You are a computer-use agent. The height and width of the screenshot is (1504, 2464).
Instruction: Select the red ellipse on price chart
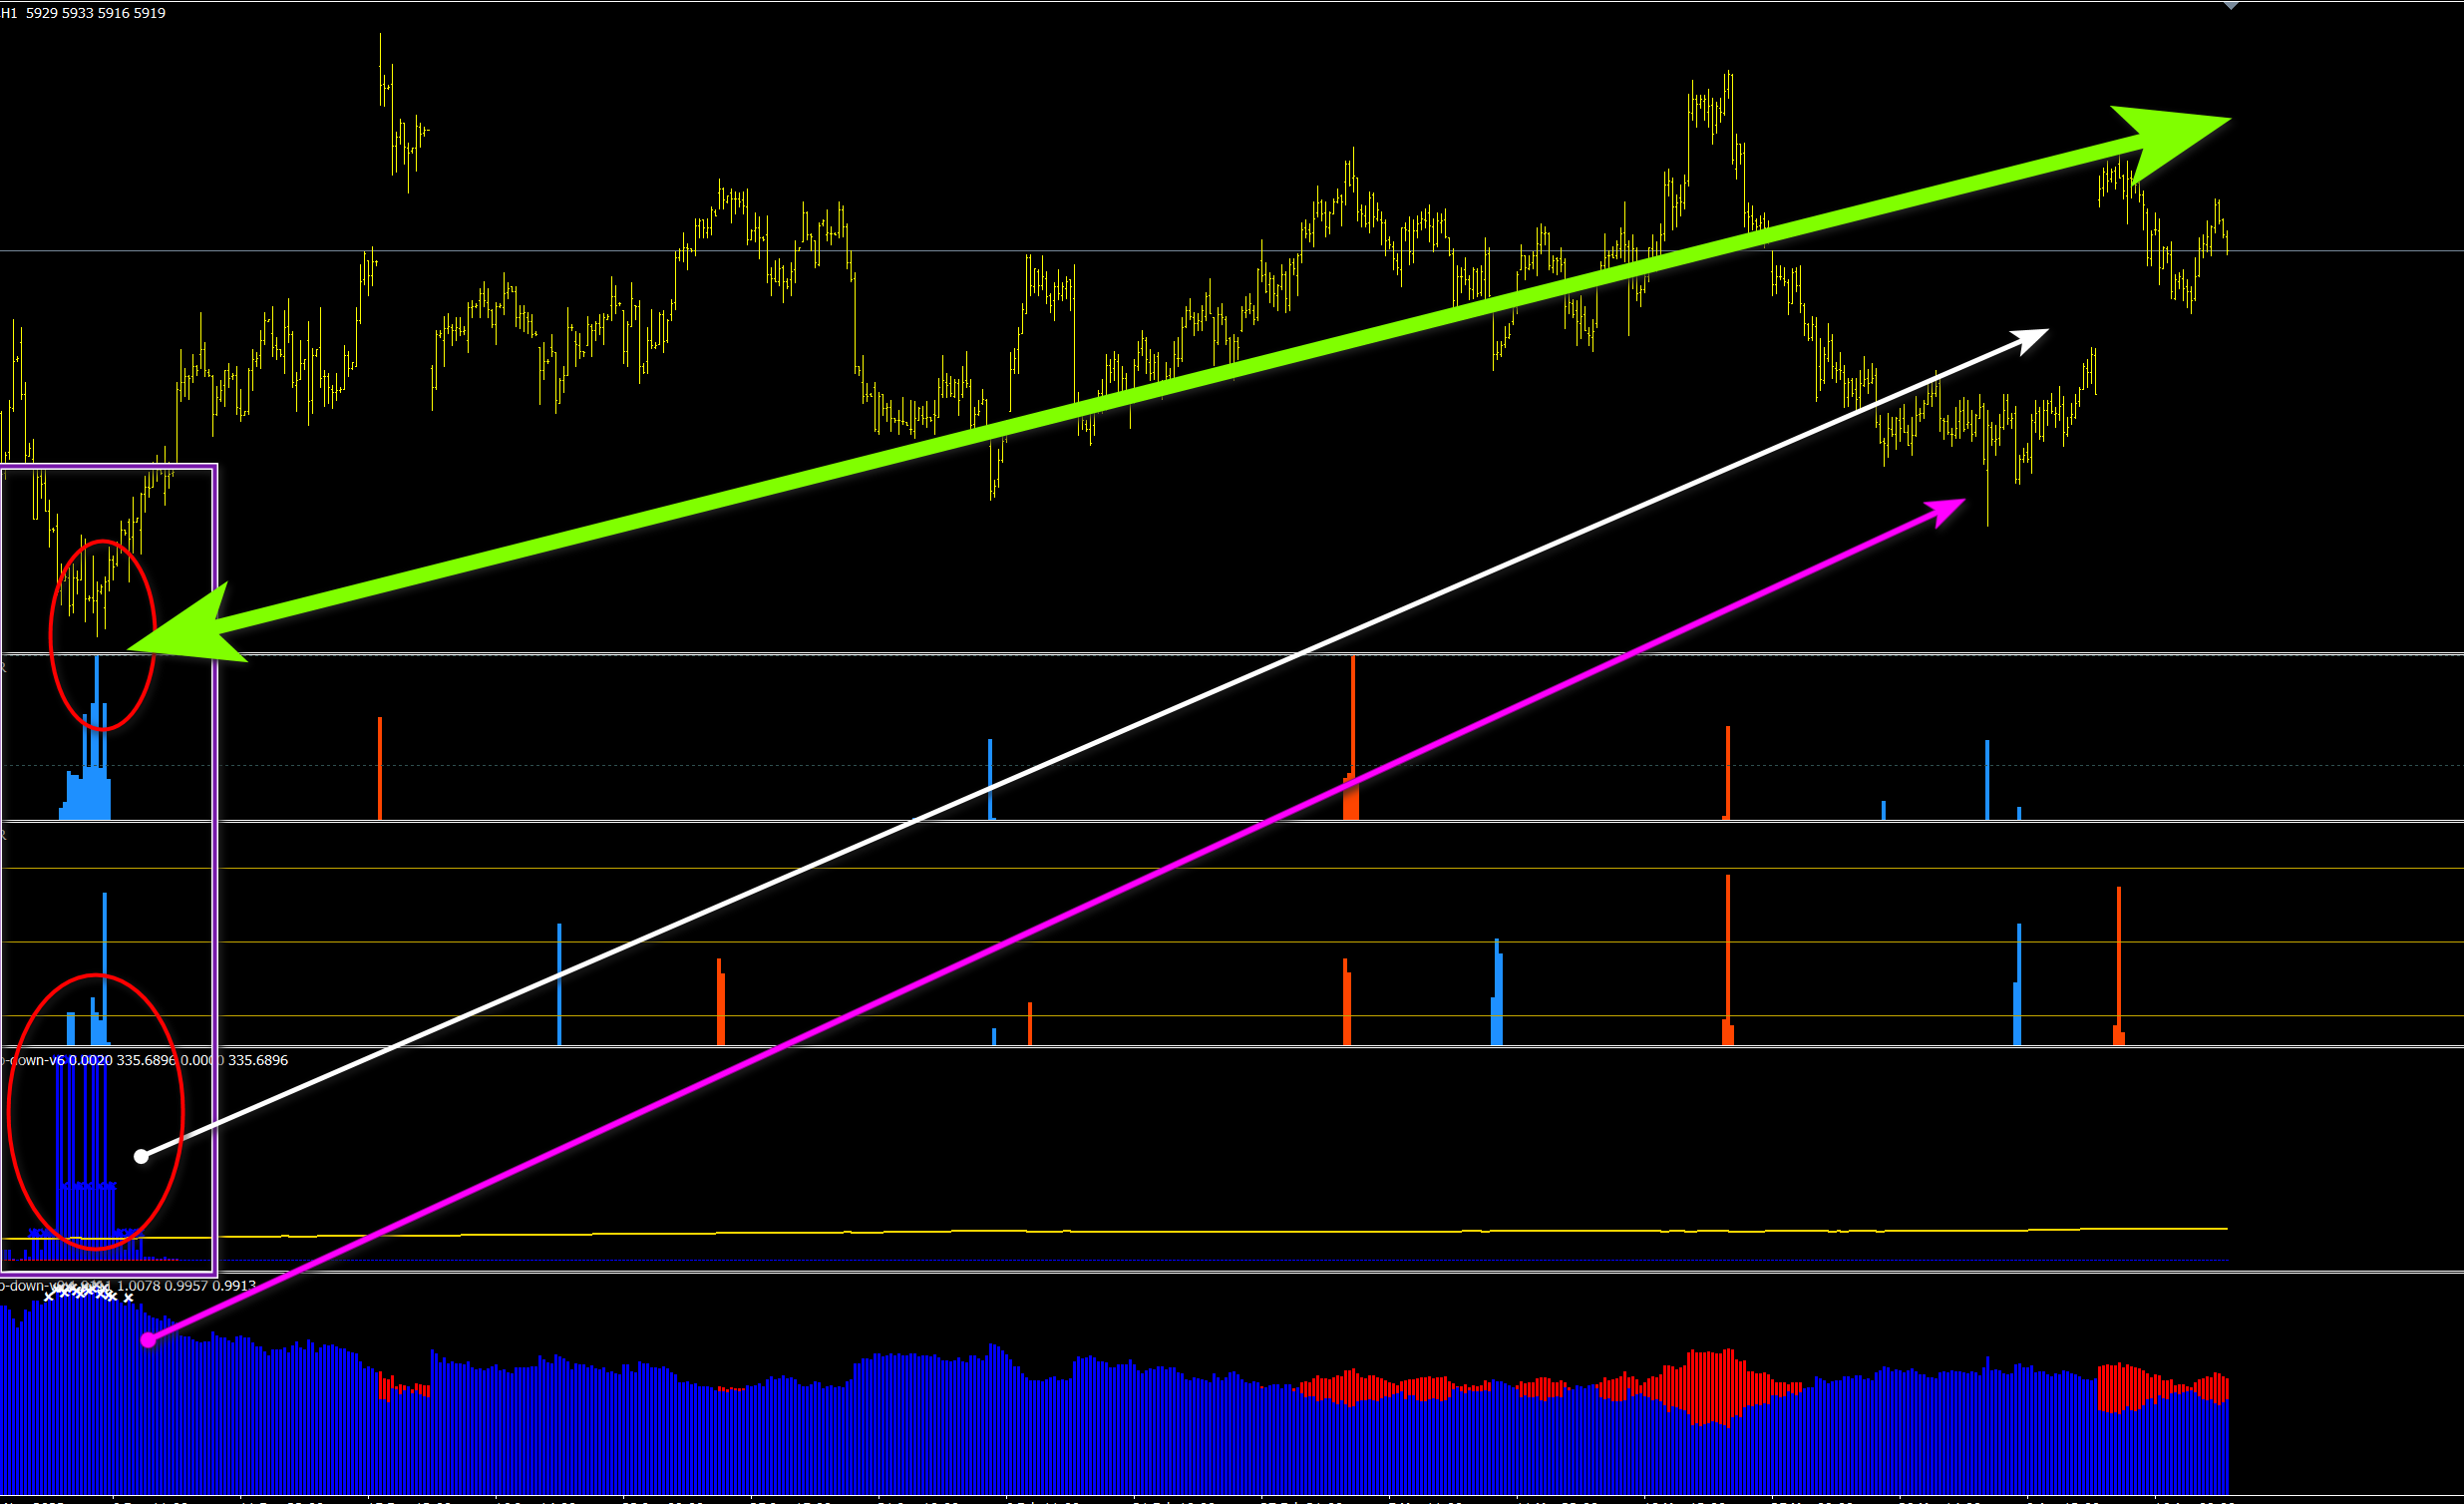[x=102, y=635]
